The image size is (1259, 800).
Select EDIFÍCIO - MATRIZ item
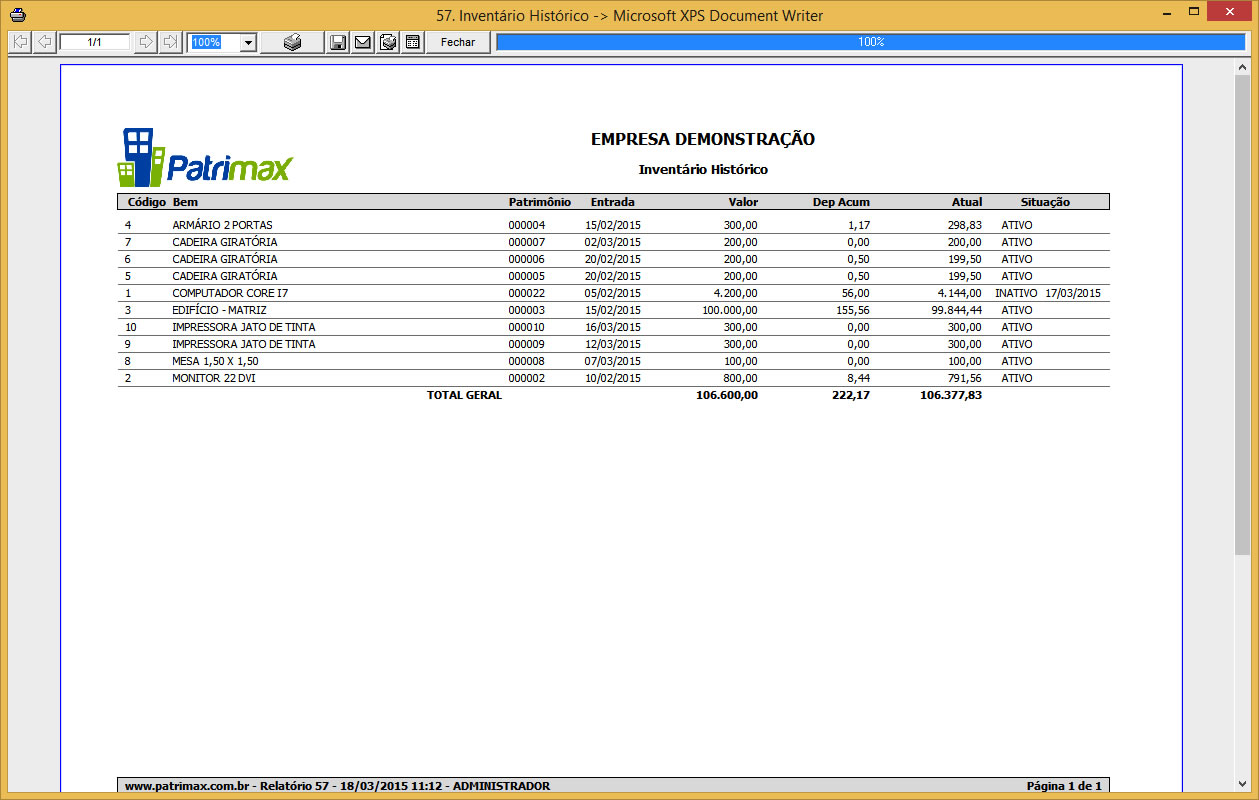[219, 310]
